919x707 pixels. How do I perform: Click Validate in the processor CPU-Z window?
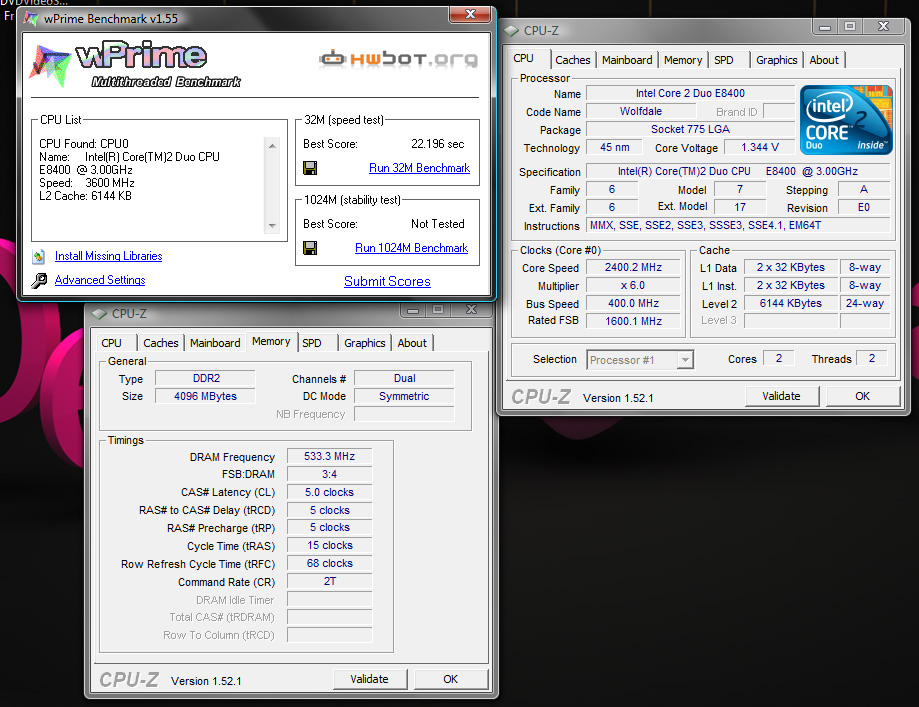(781, 396)
